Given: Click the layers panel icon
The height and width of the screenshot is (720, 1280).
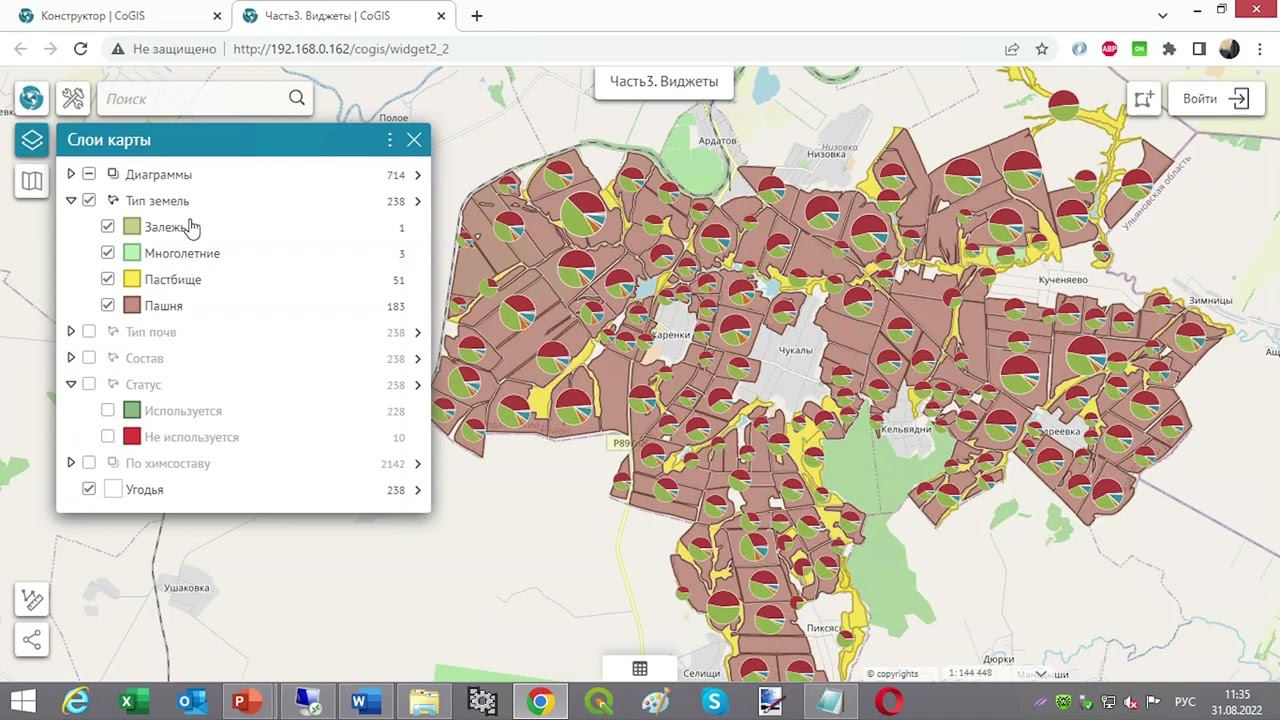Looking at the screenshot, I should (32, 140).
